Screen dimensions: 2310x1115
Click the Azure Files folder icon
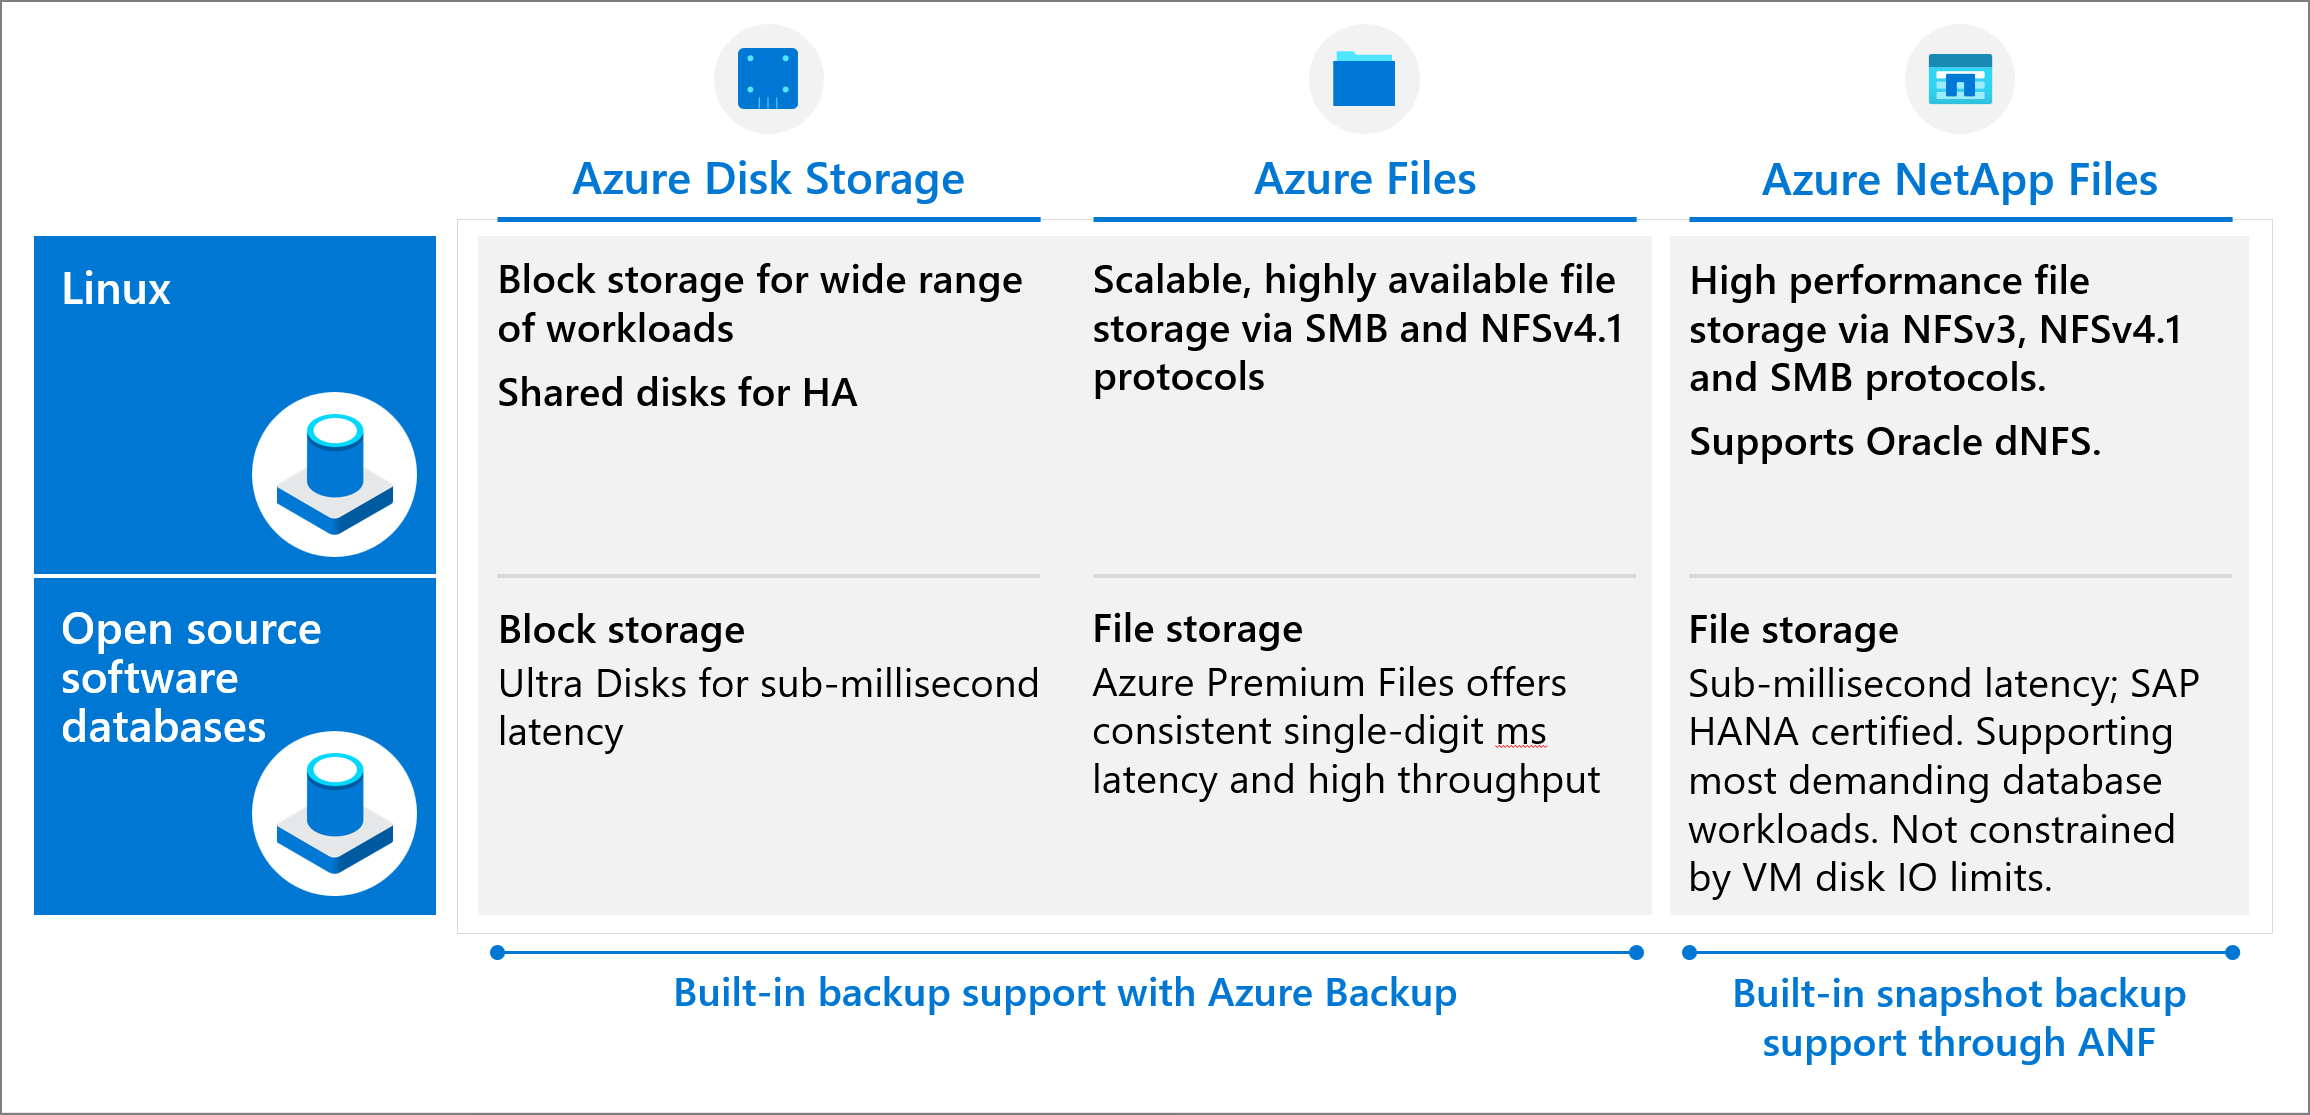click(x=1364, y=80)
